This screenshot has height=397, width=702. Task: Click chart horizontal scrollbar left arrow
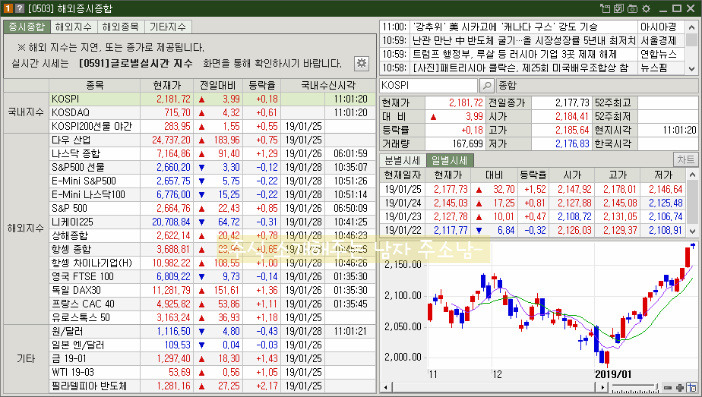(386, 388)
